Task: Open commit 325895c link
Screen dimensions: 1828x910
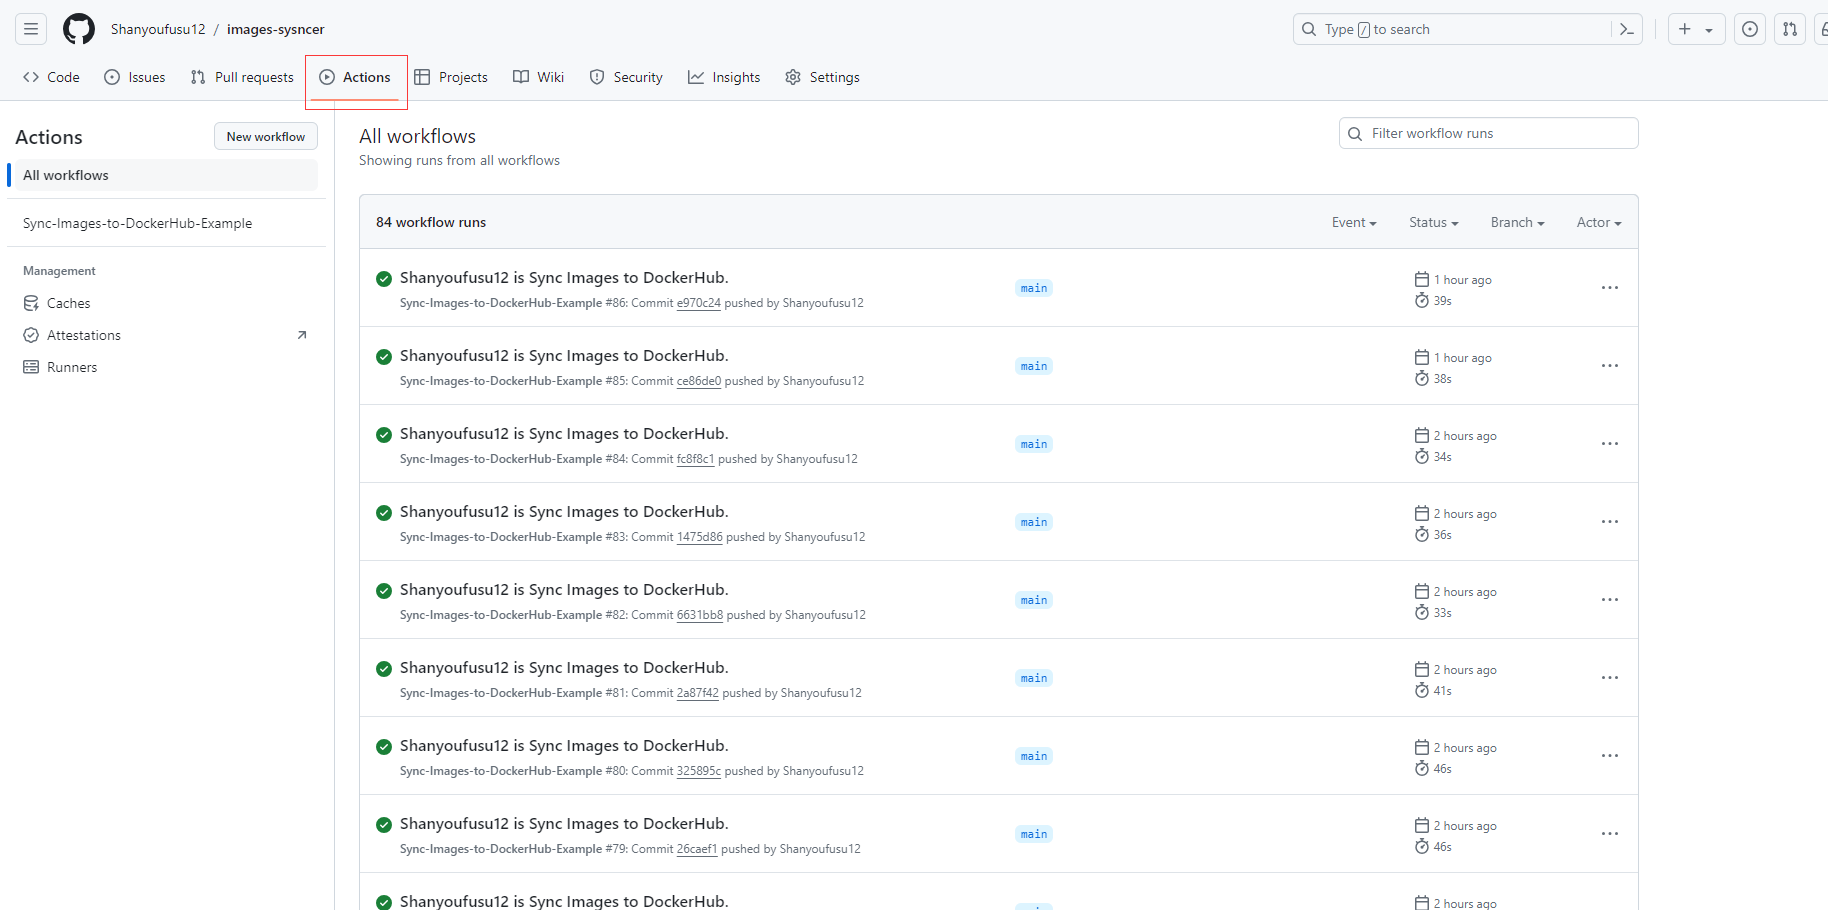Action: click(x=699, y=771)
